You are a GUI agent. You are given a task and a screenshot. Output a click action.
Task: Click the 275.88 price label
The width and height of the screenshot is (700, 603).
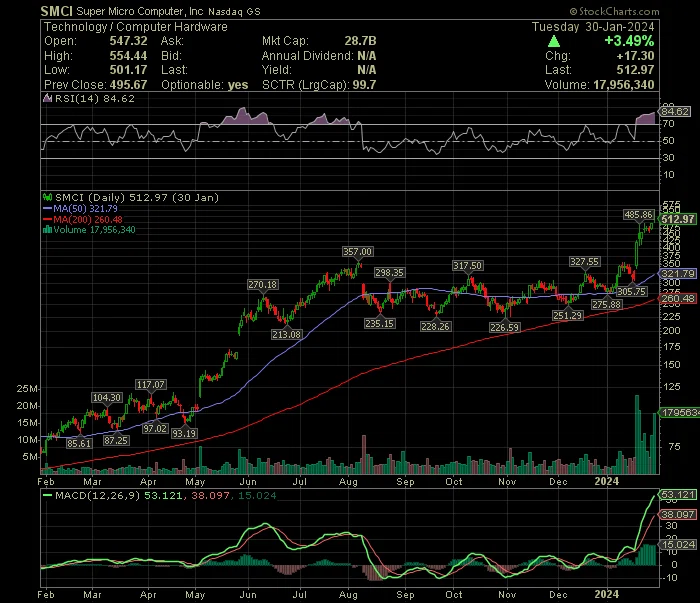(x=607, y=305)
